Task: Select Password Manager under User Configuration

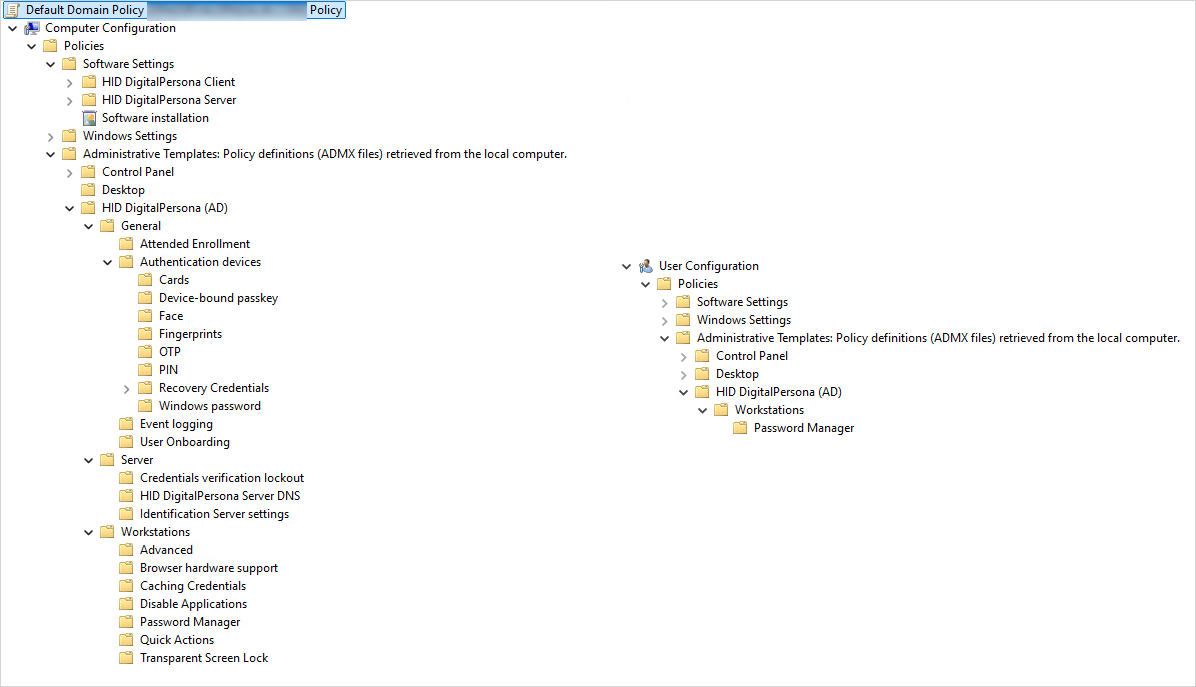Action: pos(803,428)
